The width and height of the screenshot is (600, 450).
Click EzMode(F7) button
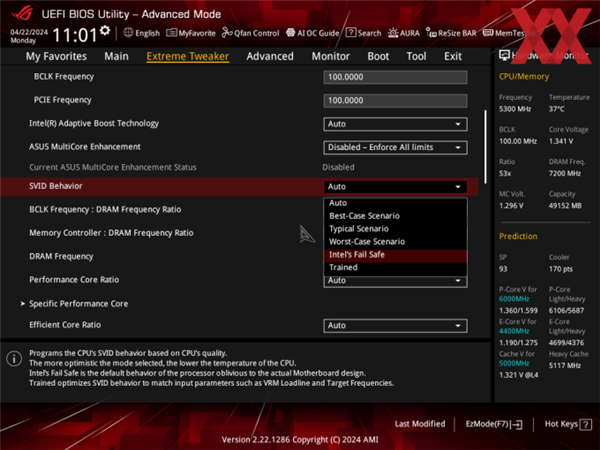click(494, 424)
